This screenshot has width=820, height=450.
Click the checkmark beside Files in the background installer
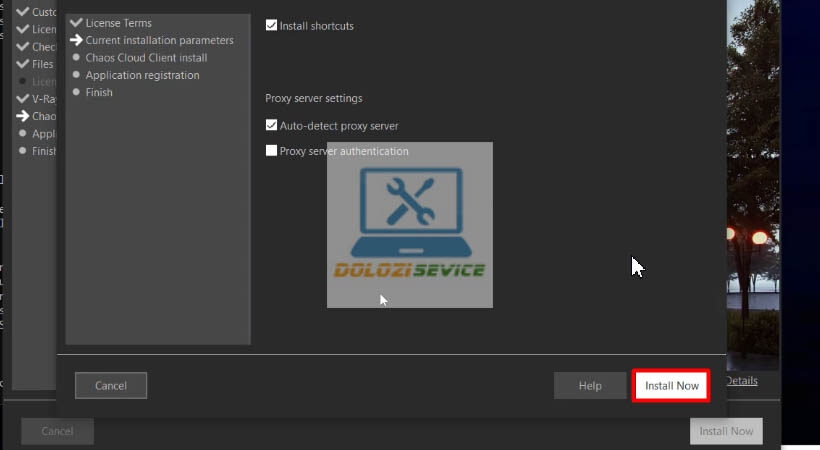(23, 64)
